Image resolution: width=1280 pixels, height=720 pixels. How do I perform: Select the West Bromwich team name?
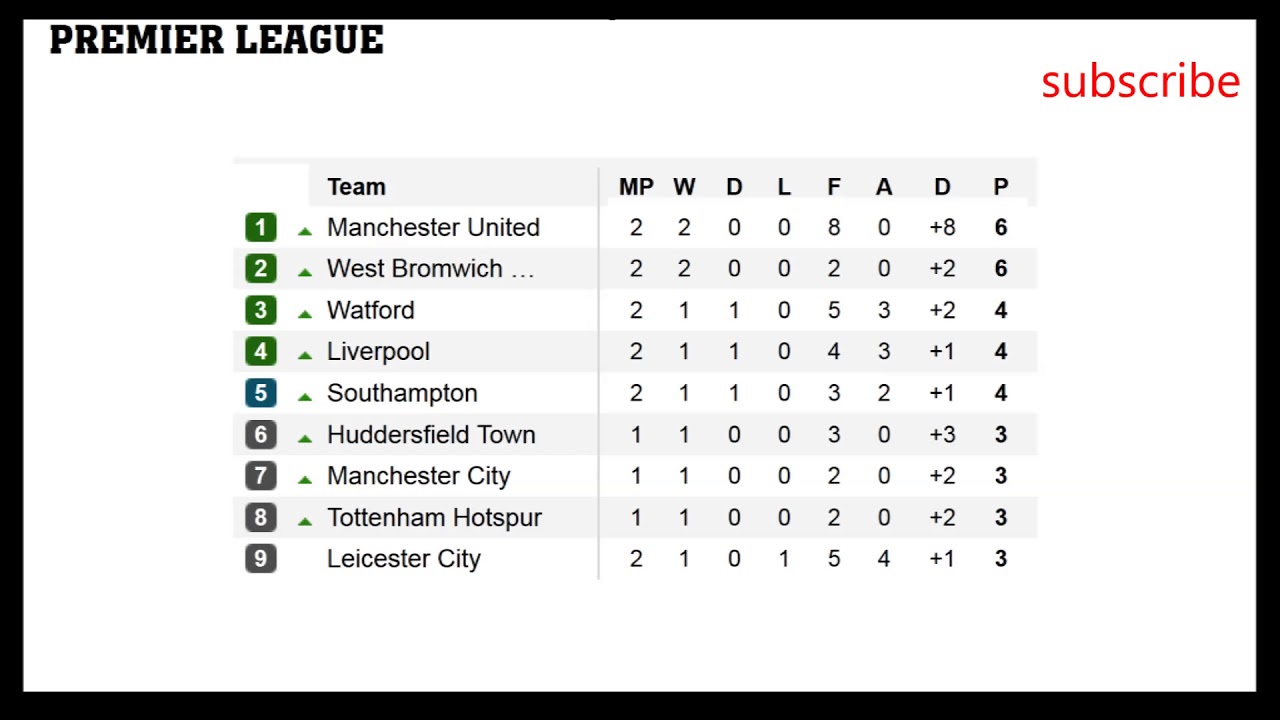430,269
